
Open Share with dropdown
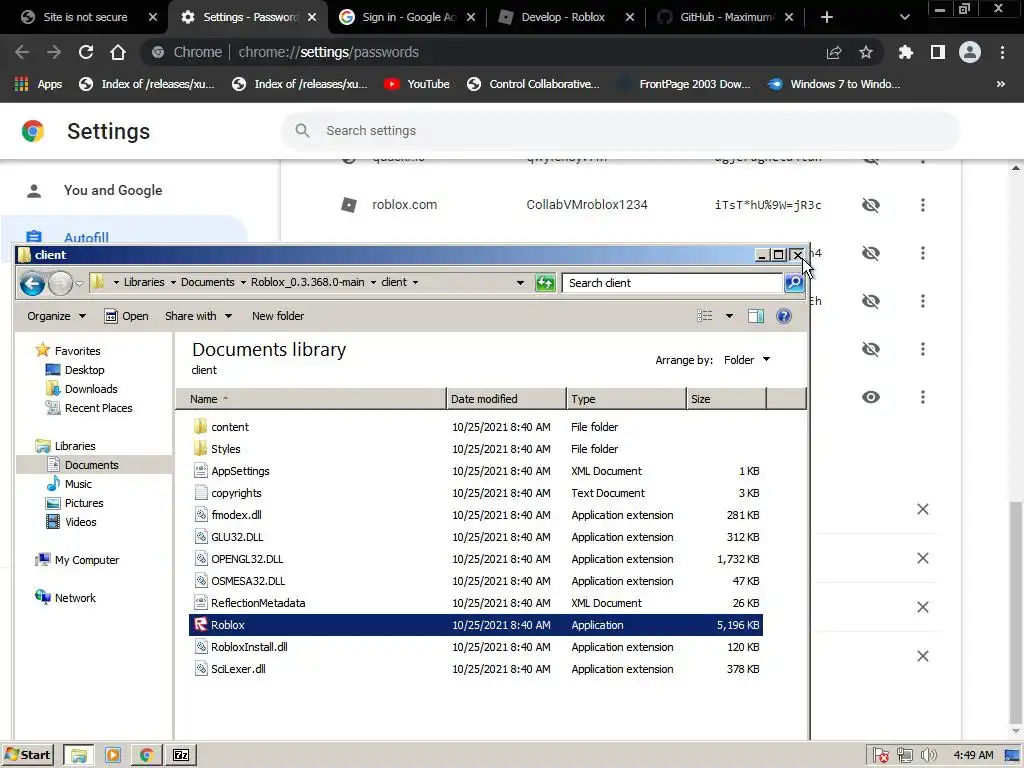(x=199, y=316)
